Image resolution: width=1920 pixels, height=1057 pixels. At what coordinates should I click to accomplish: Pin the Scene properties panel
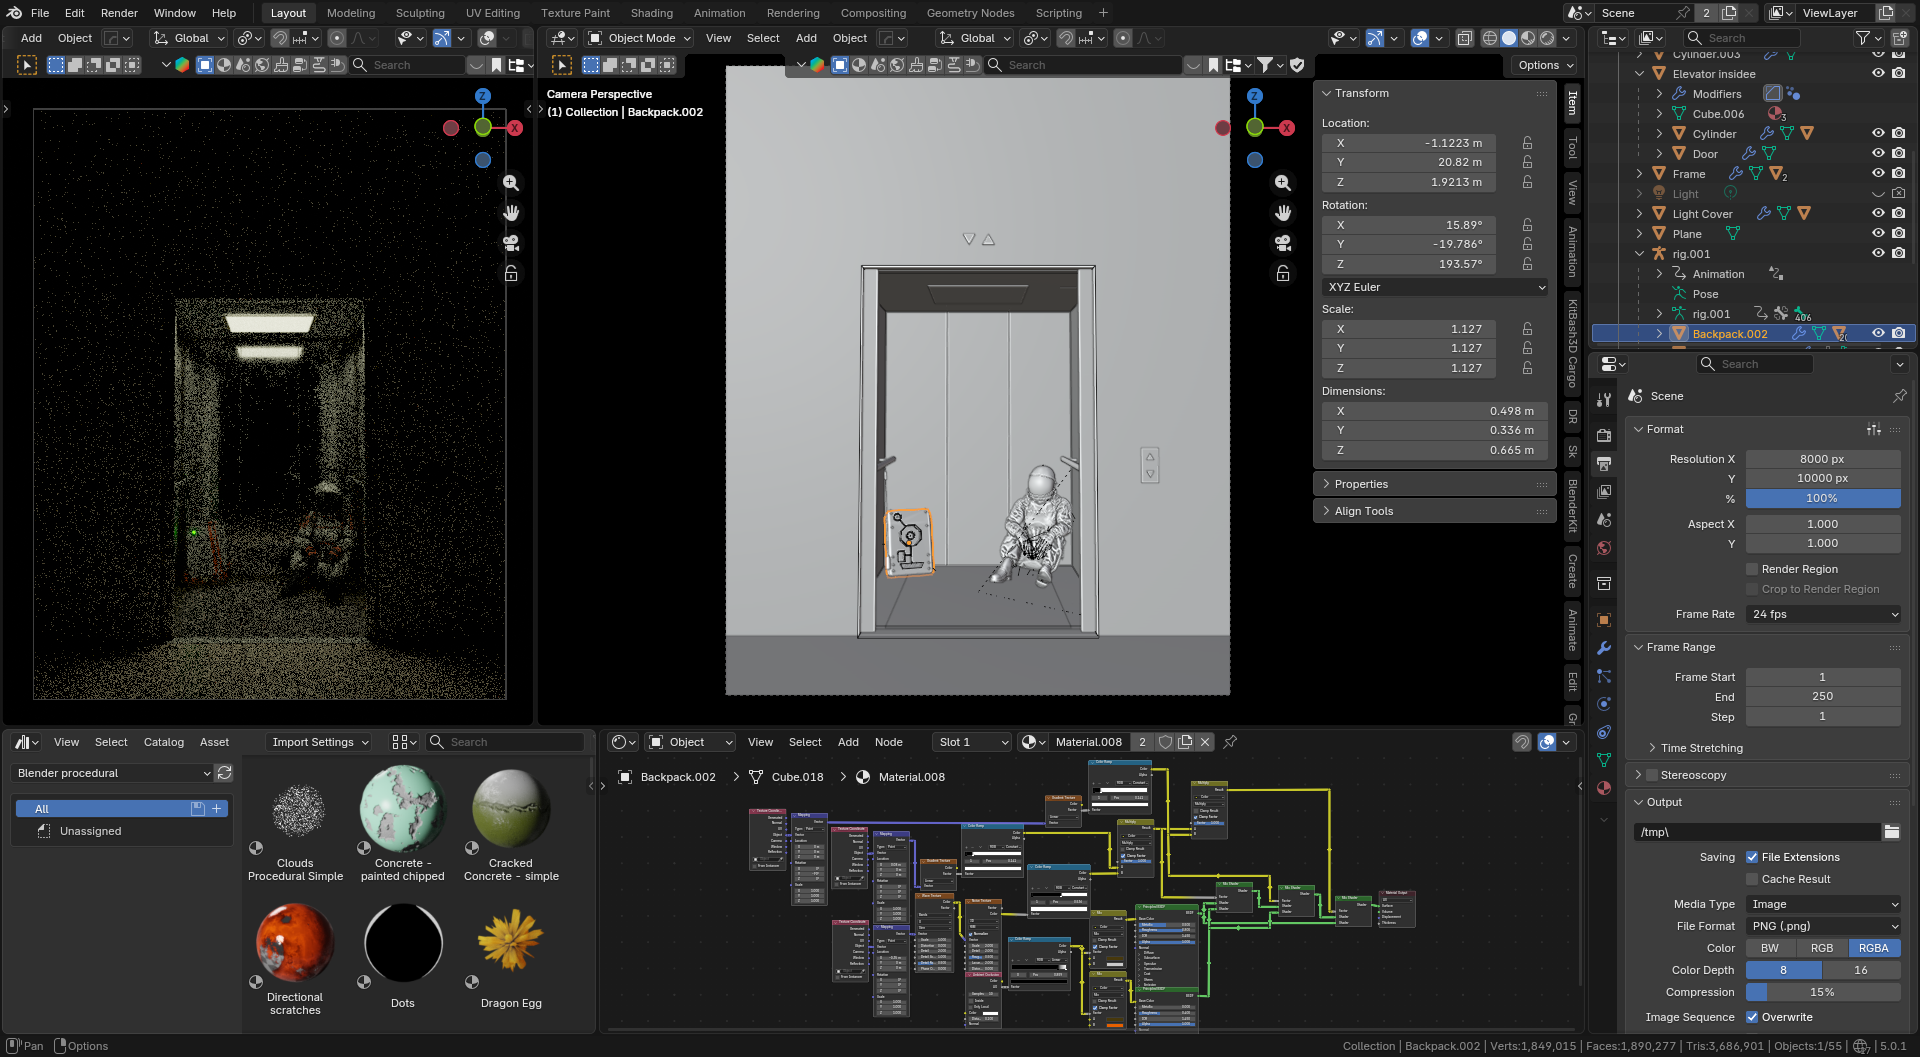(x=1899, y=396)
